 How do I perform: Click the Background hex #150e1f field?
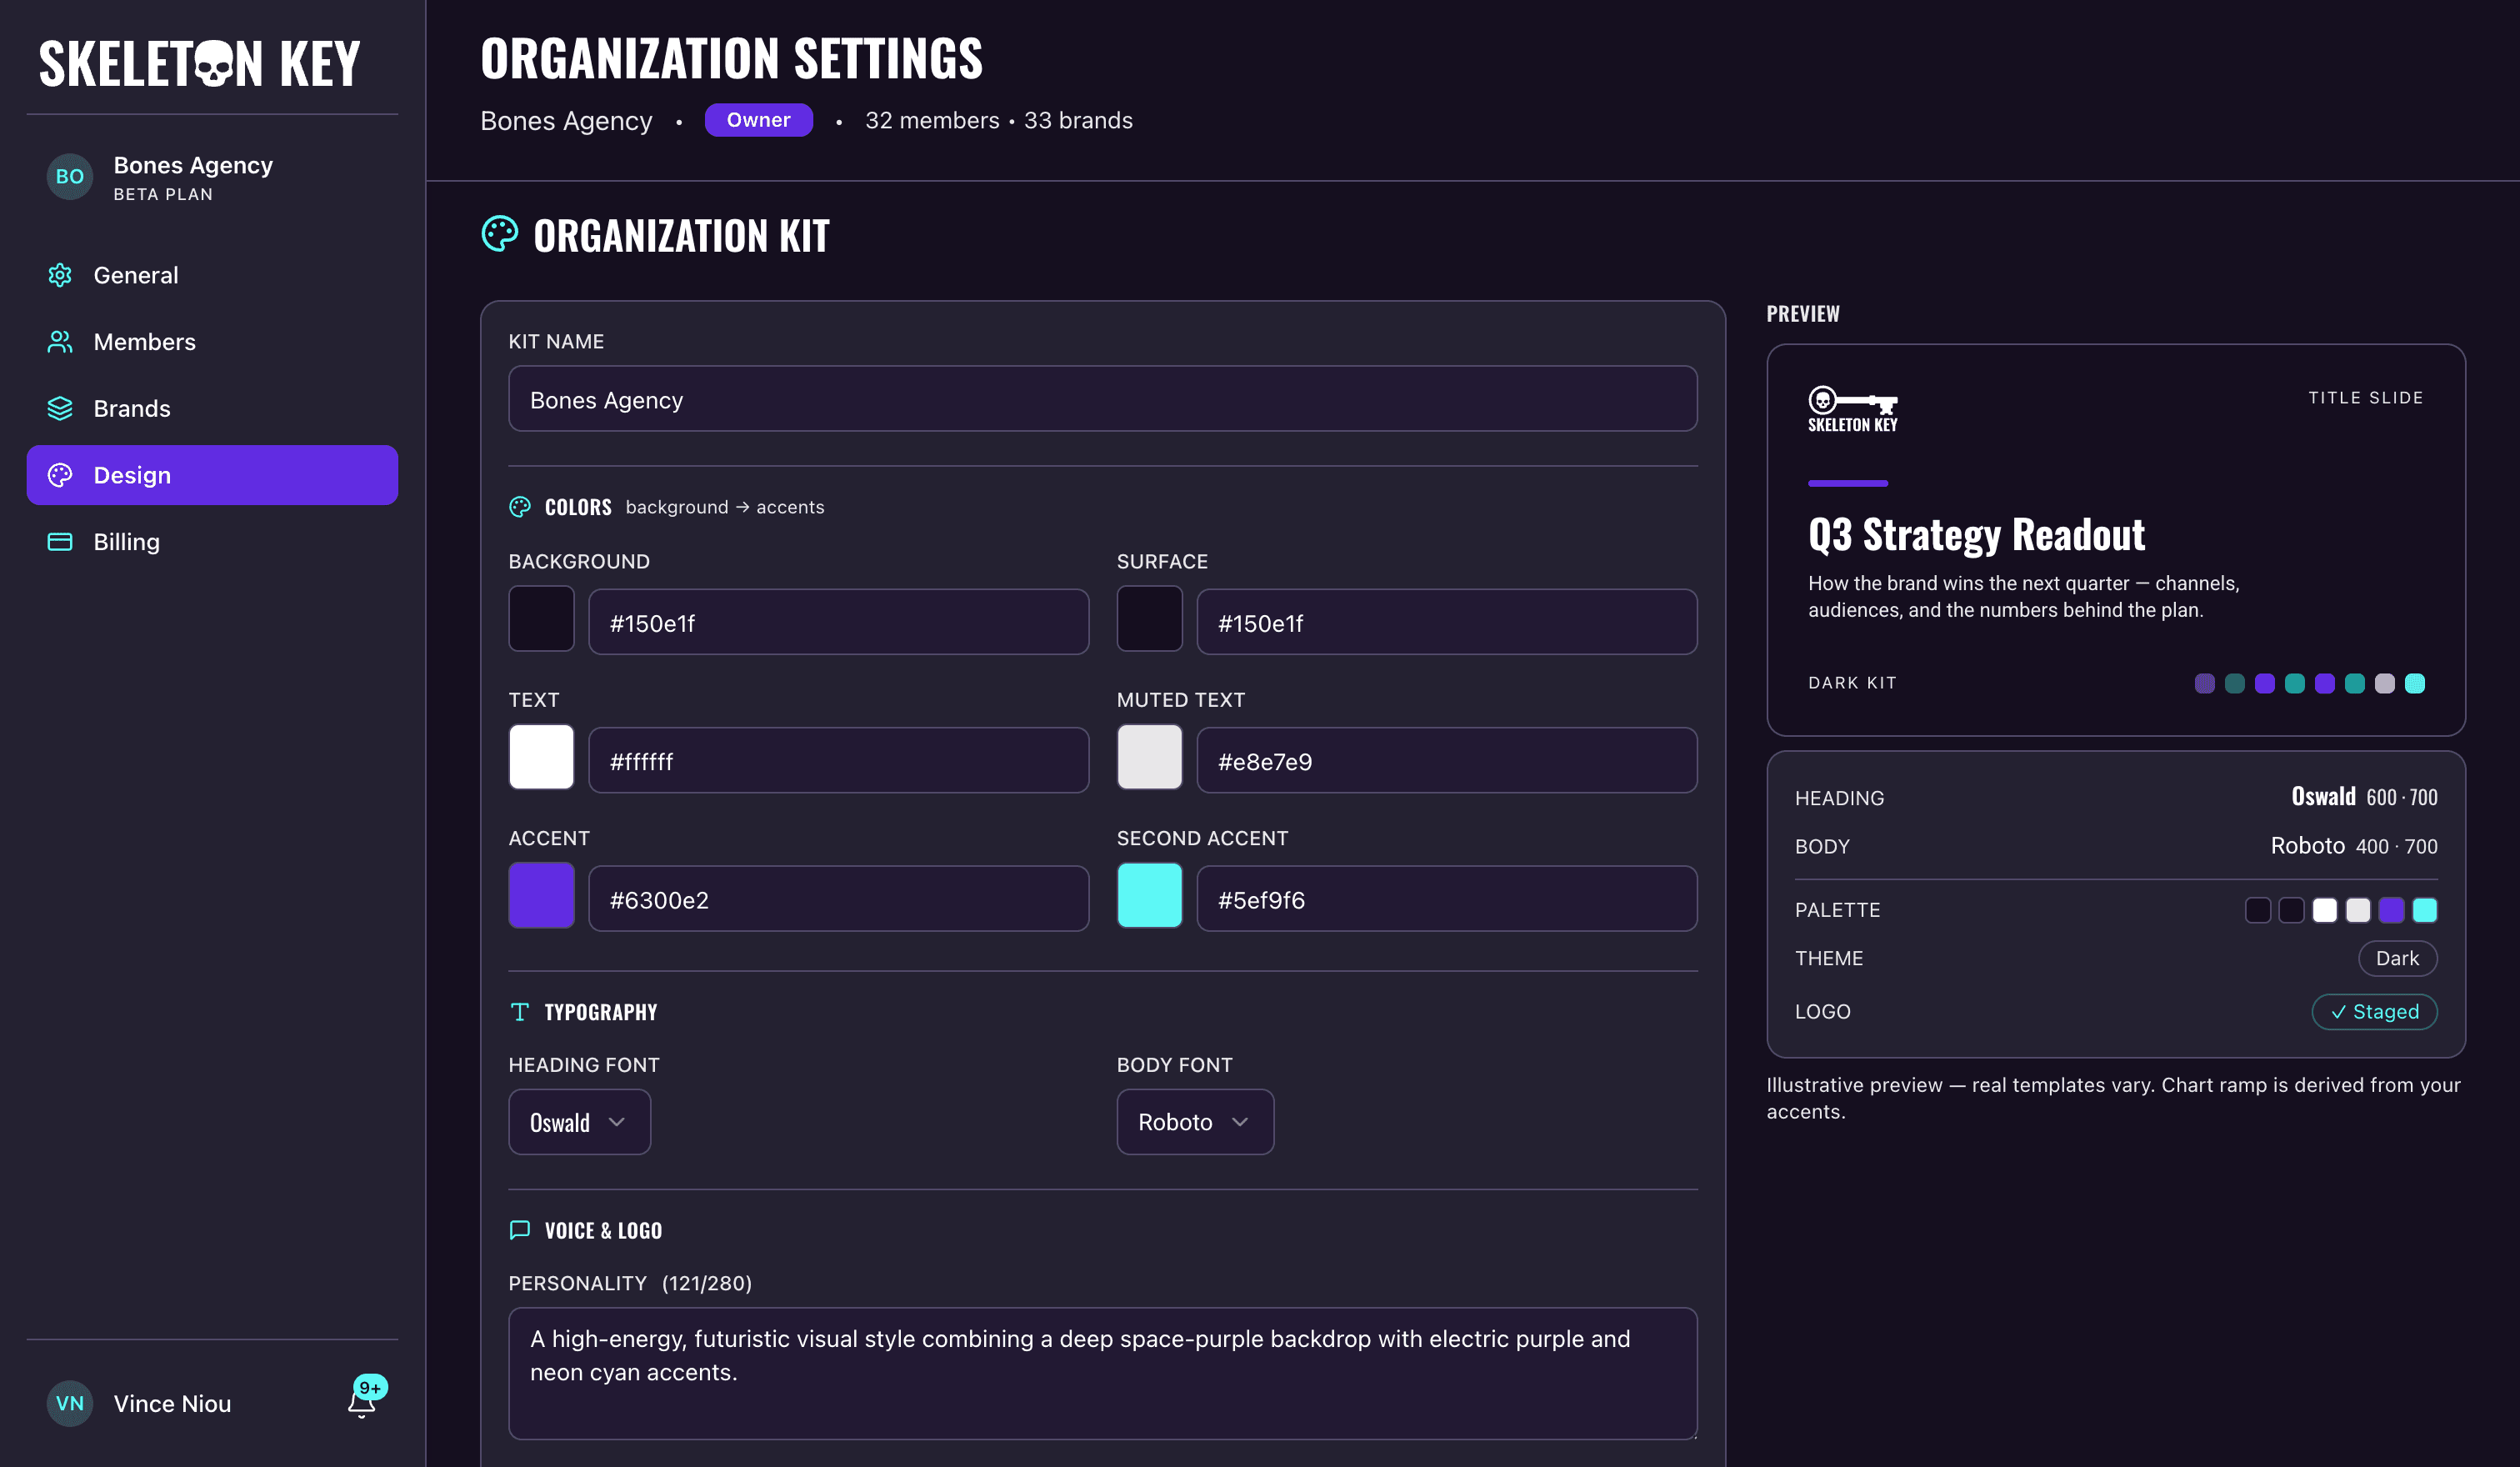[838, 622]
